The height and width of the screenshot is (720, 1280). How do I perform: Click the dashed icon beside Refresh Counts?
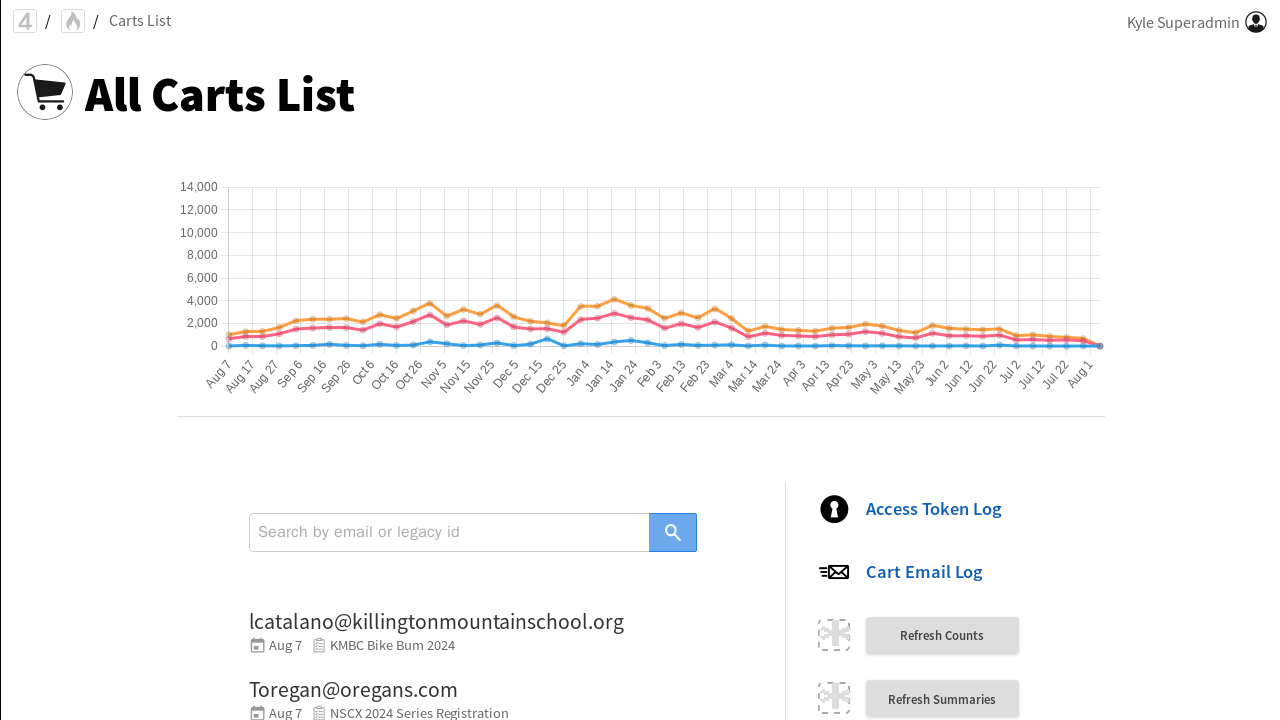click(834, 635)
